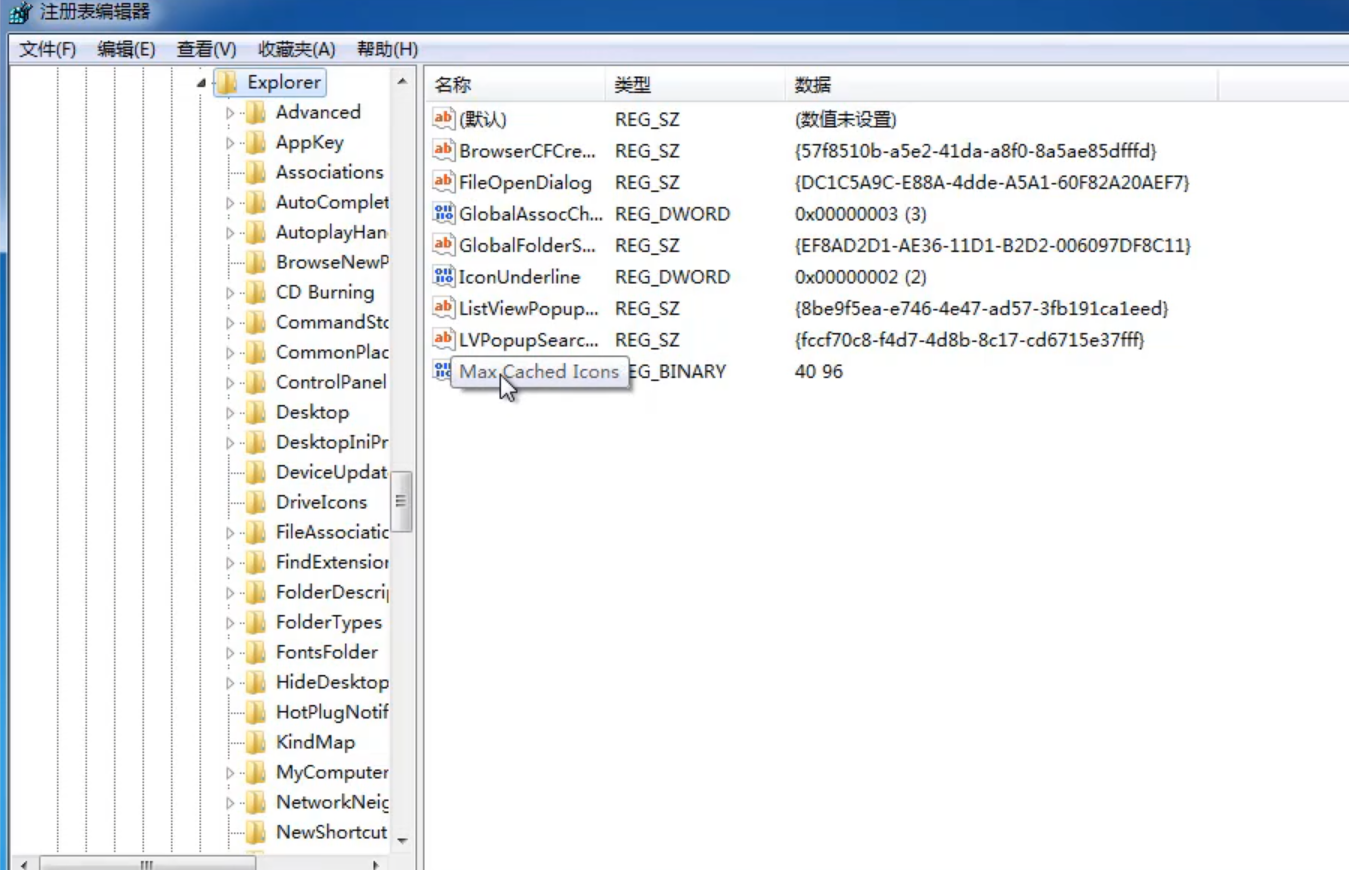Click the IconUnderline DWORD value icon
The height and width of the screenshot is (870, 1349).
click(443, 277)
